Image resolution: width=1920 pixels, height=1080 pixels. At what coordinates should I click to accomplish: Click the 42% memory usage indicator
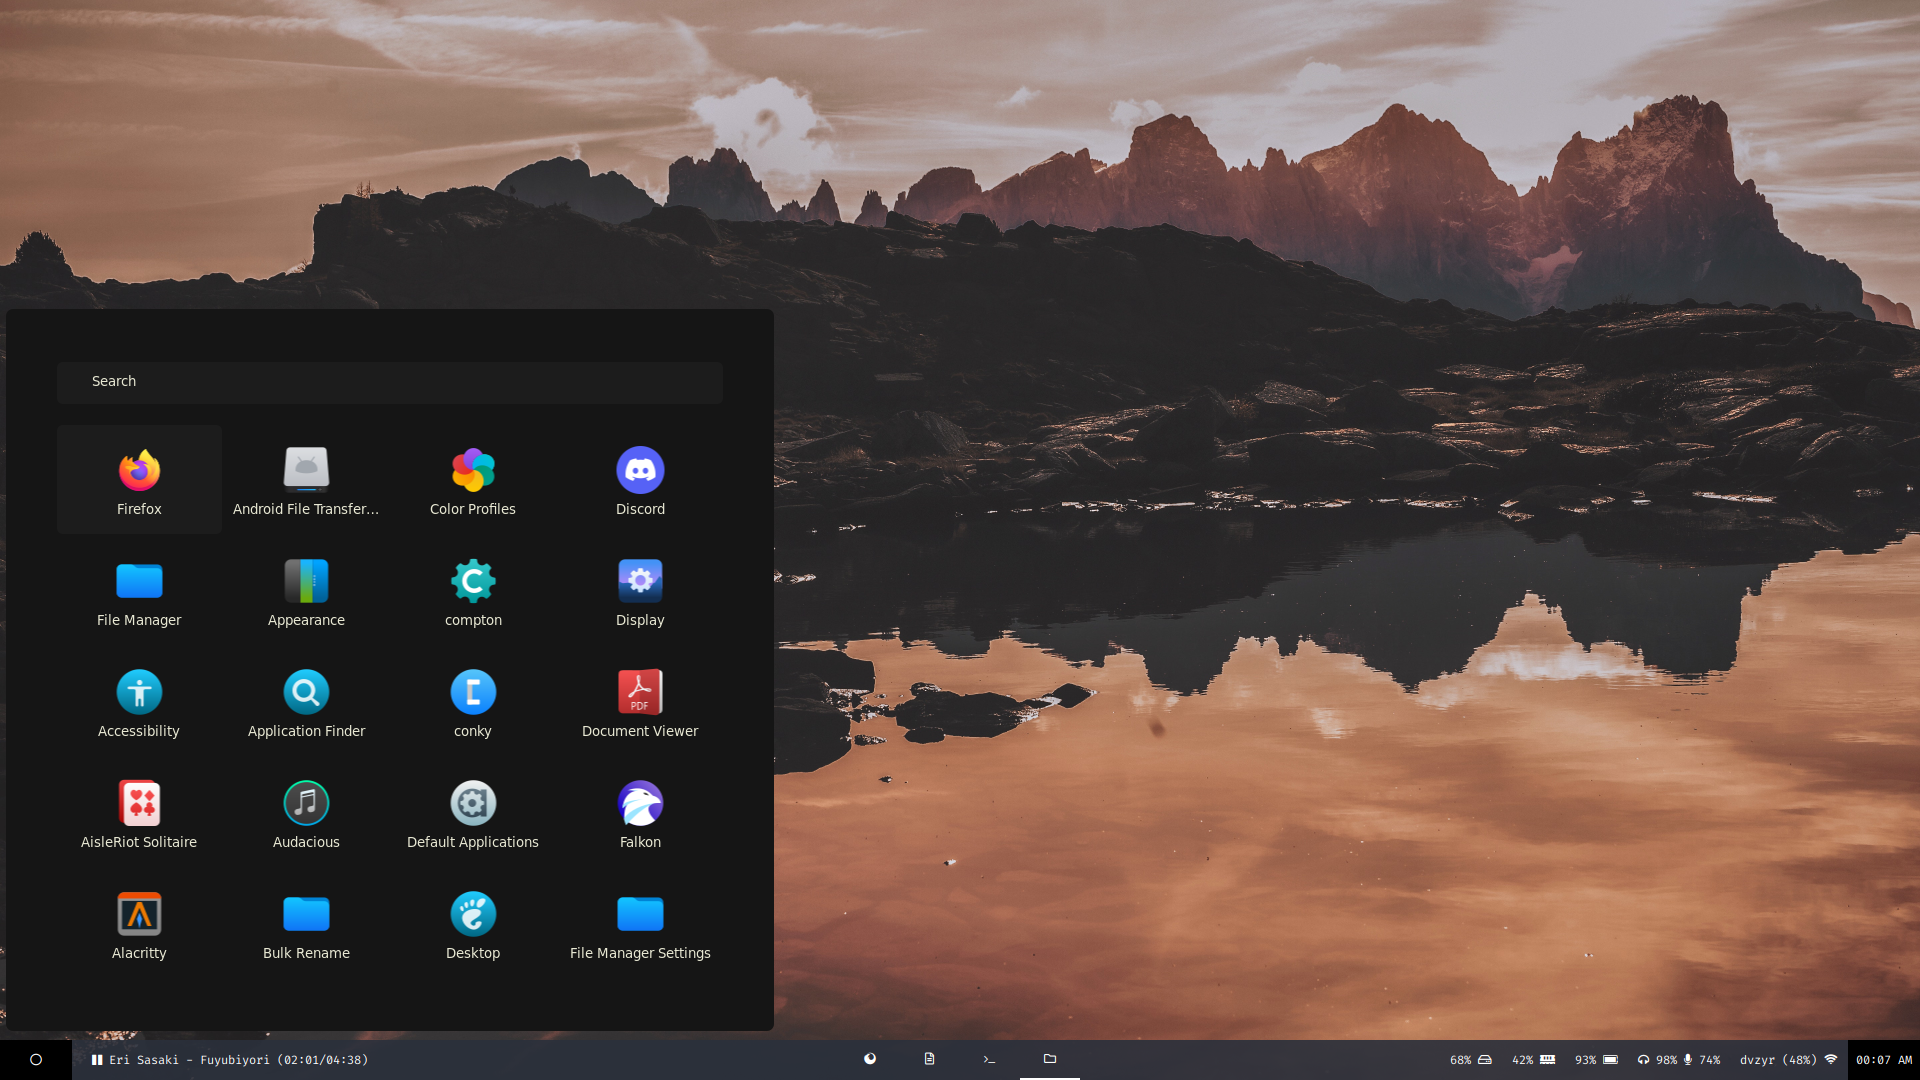(1533, 1060)
